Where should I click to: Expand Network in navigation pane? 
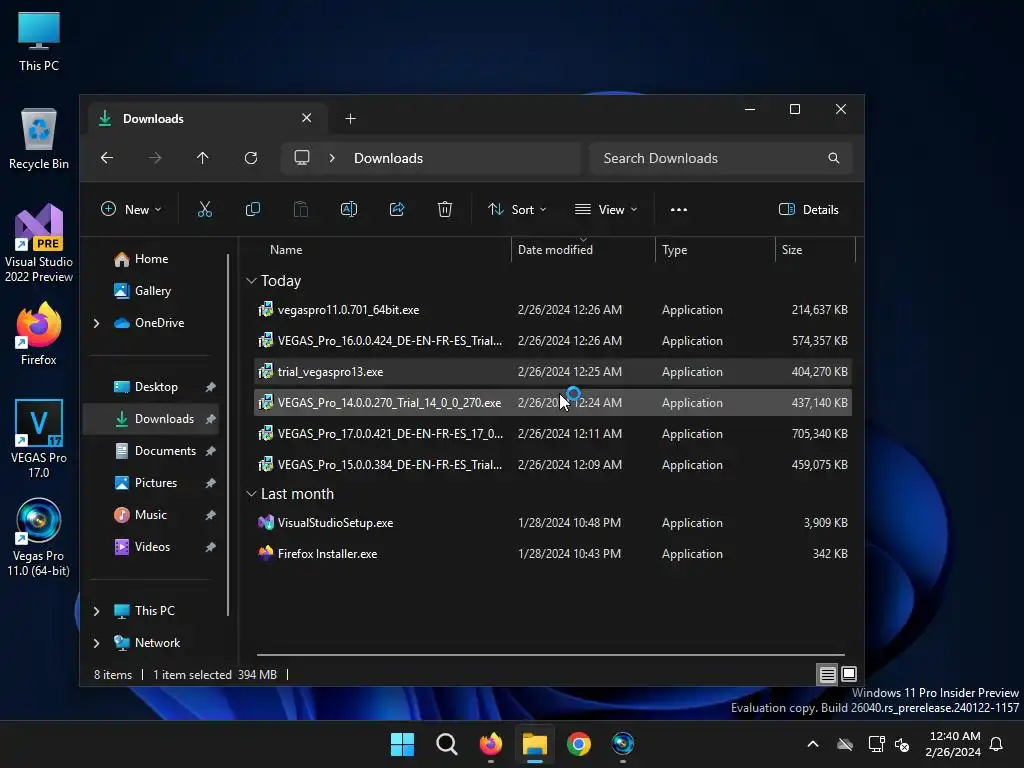[x=97, y=643]
